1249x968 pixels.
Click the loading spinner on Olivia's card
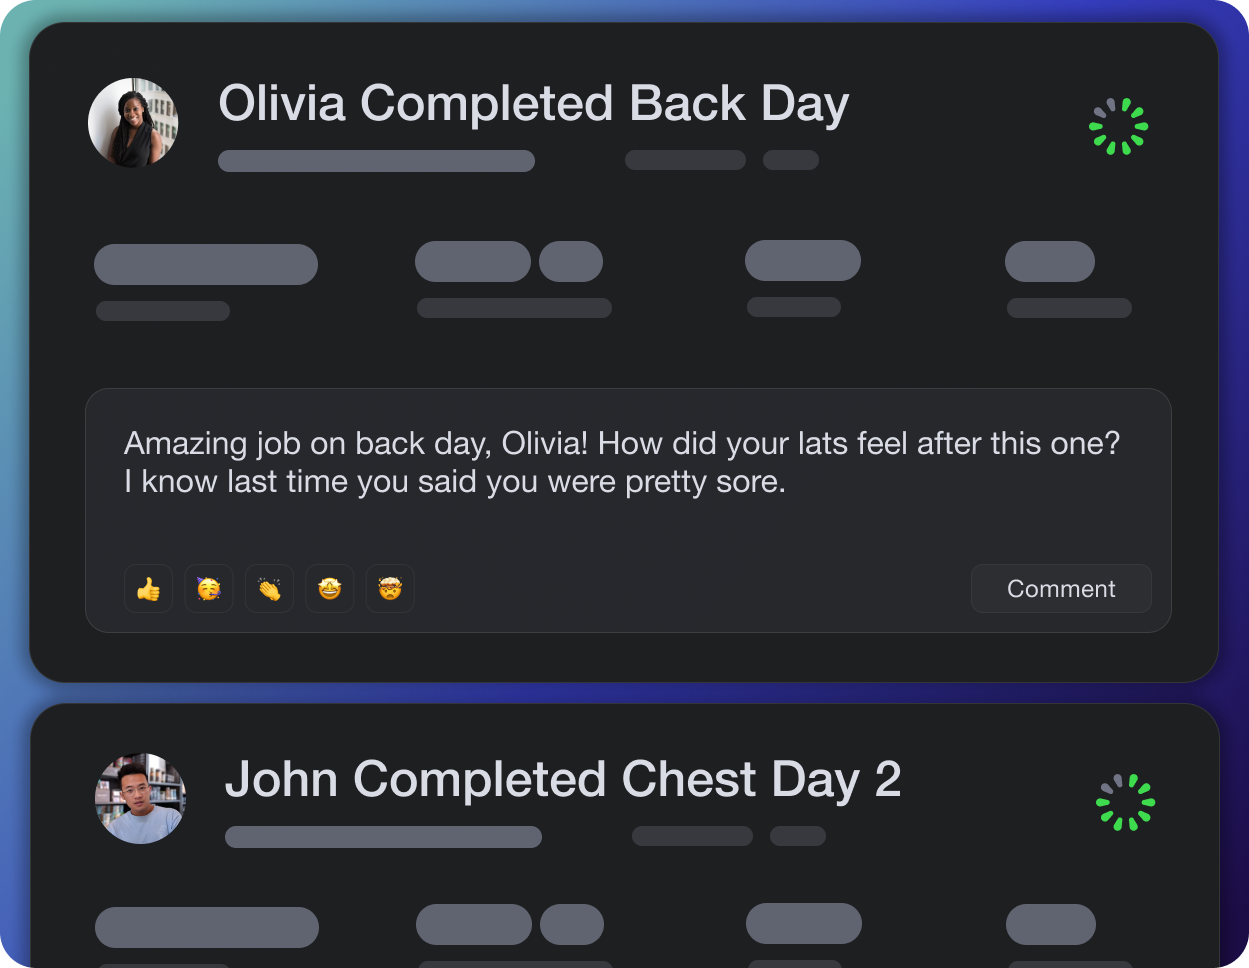point(1118,126)
